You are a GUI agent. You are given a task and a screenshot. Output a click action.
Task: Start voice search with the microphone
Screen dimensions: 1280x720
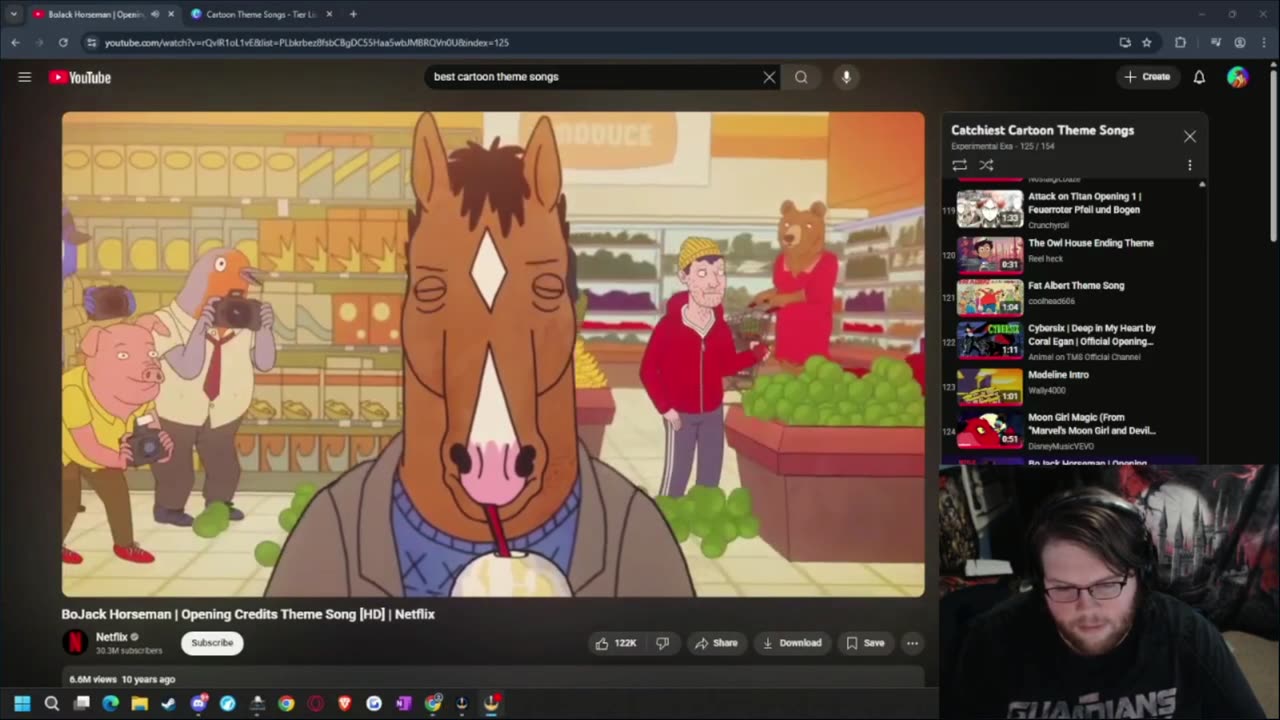846,77
